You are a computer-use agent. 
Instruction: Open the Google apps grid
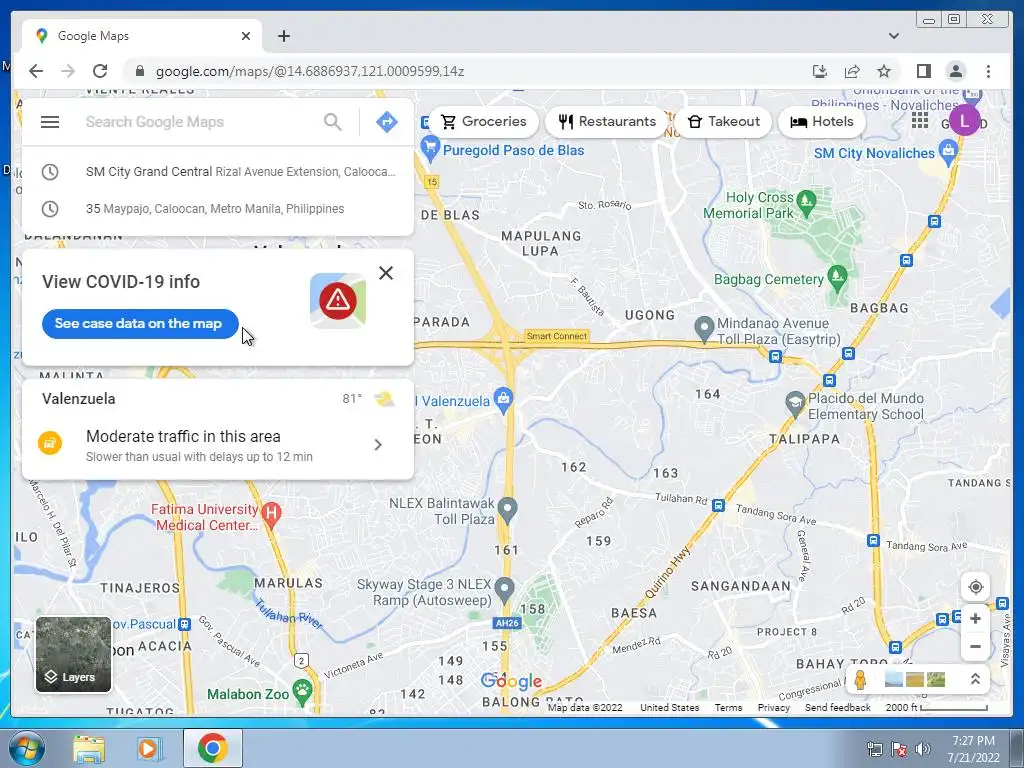pos(920,121)
